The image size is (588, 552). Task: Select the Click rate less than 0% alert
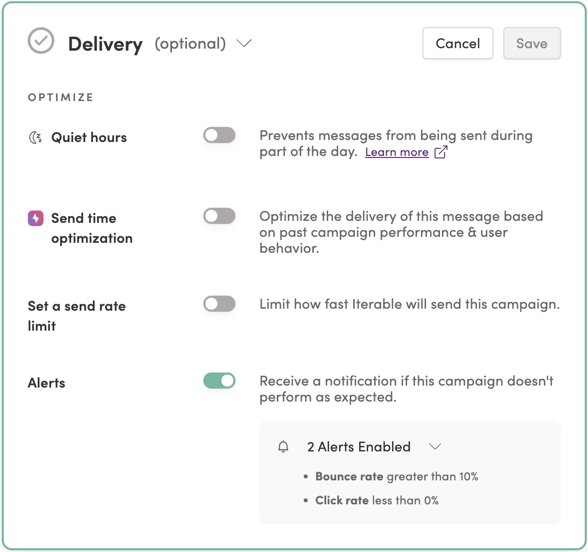[x=376, y=500]
